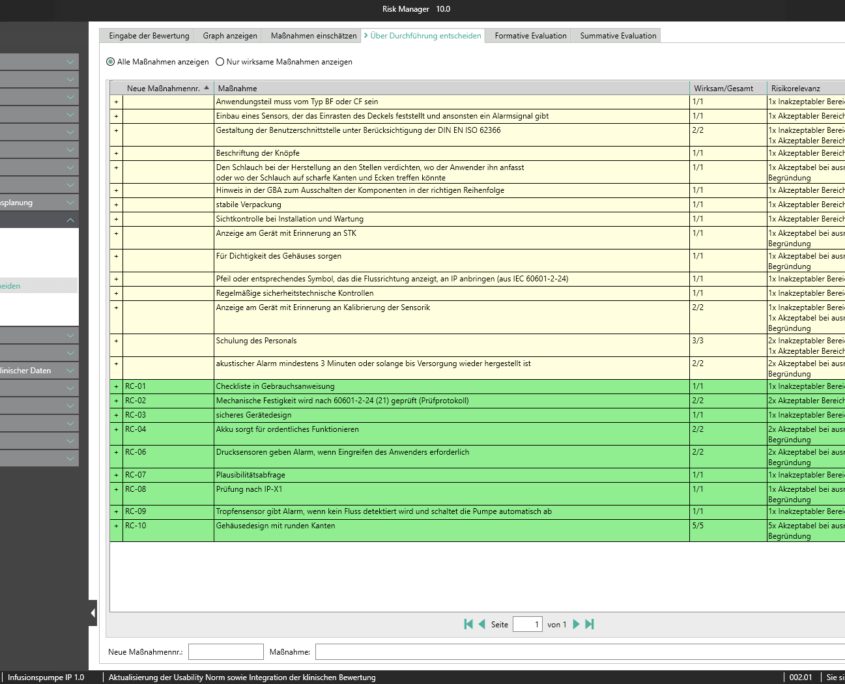This screenshot has width=845, height=684.
Task: Expand row RC-10 plus icon
Action: point(116,525)
